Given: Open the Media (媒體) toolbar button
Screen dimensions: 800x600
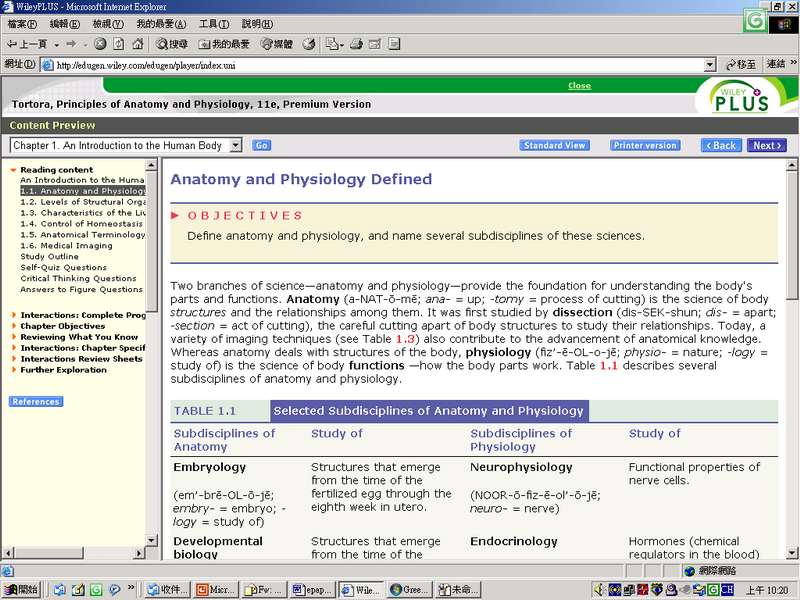Looking at the screenshot, I should coord(277,44).
